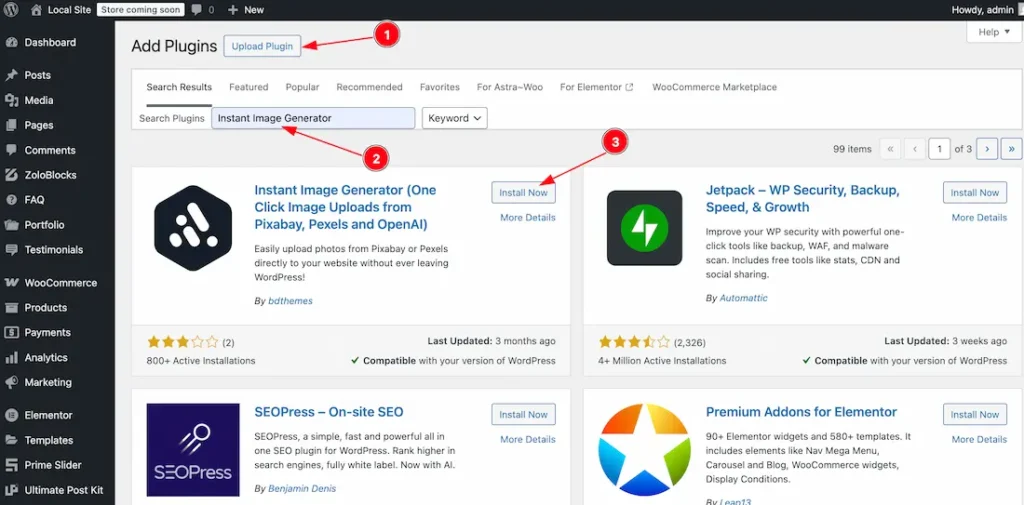Open WooCommerce Marketplace tab
Screen dimensions: 1024x505
click(714, 87)
